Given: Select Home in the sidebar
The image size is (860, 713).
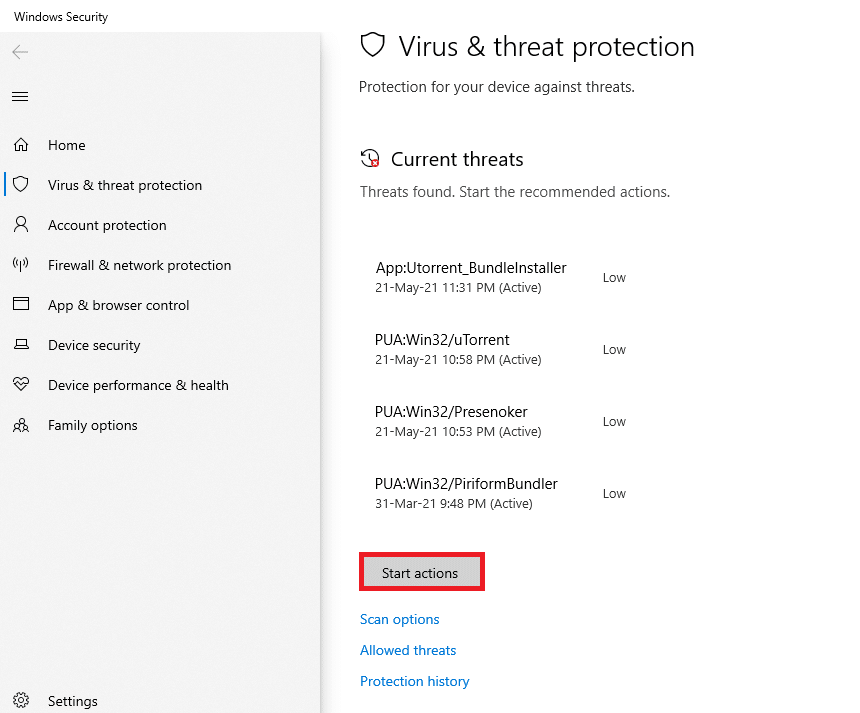Looking at the screenshot, I should [67, 145].
